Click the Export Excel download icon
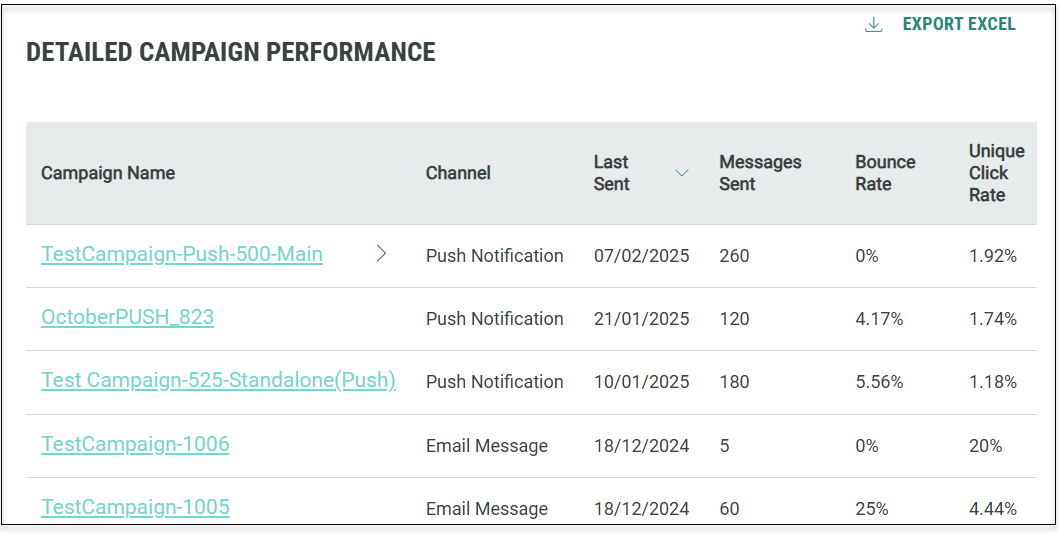Image resolution: width=1063 pixels, height=536 pixels. (x=873, y=25)
